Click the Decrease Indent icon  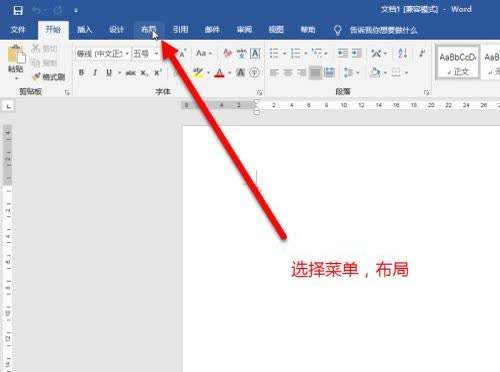click(343, 53)
